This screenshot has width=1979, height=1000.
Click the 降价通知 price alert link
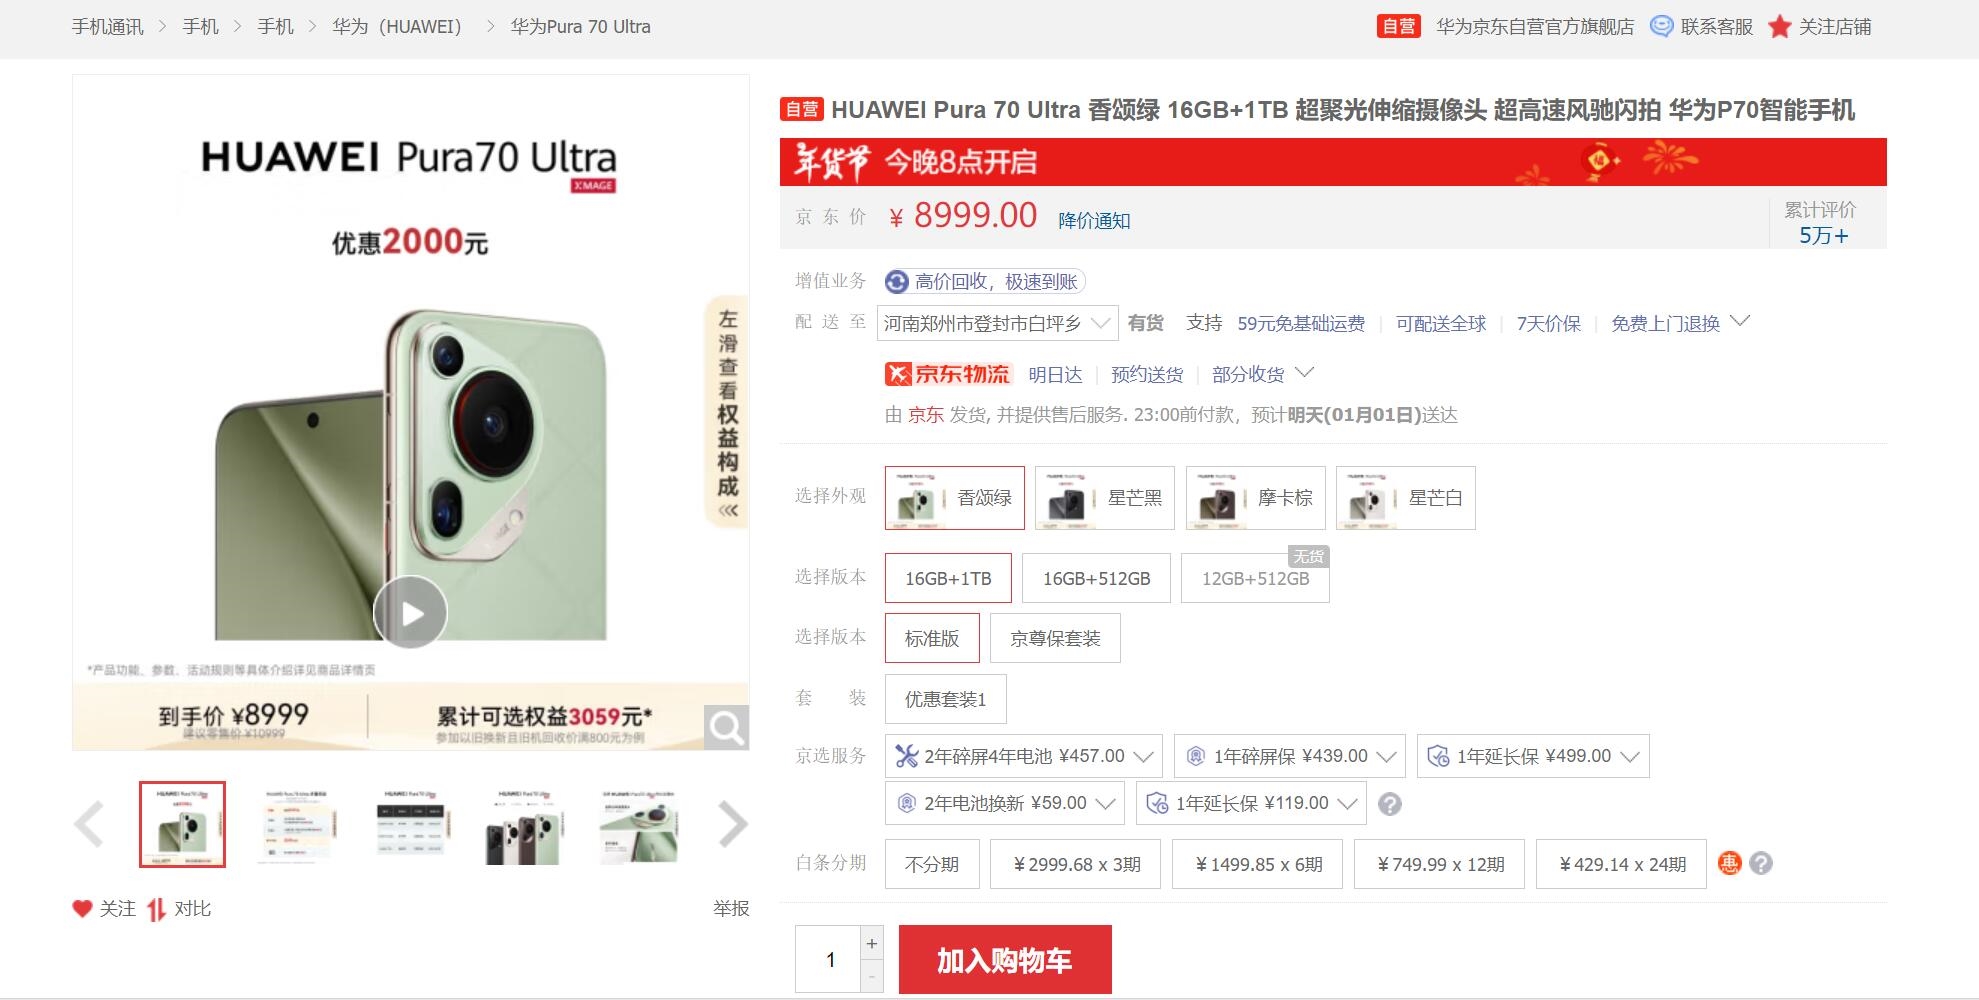(x=1094, y=220)
